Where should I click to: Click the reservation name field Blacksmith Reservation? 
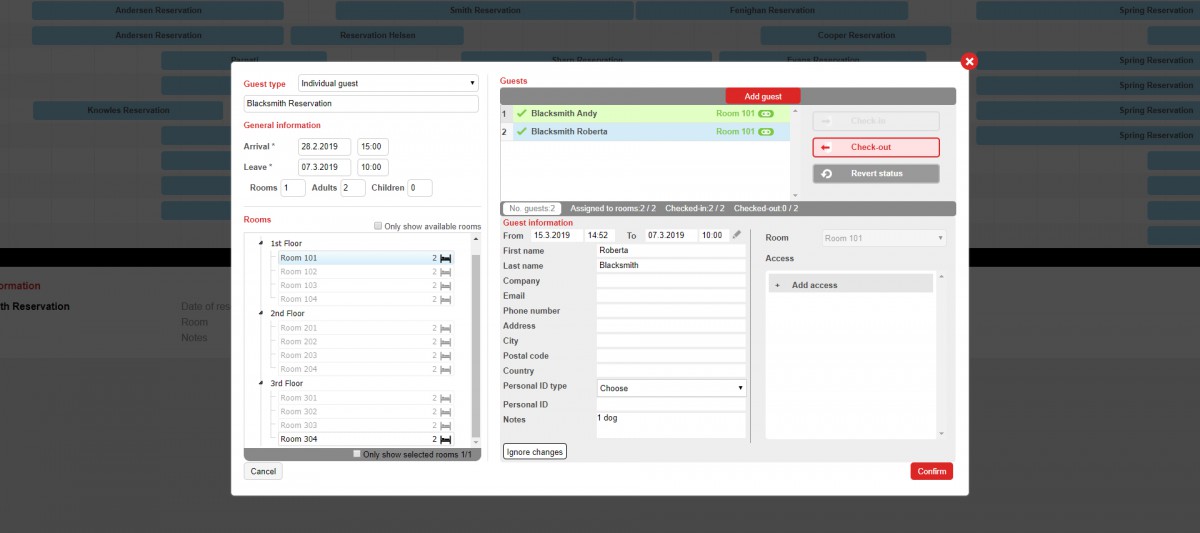(361, 103)
